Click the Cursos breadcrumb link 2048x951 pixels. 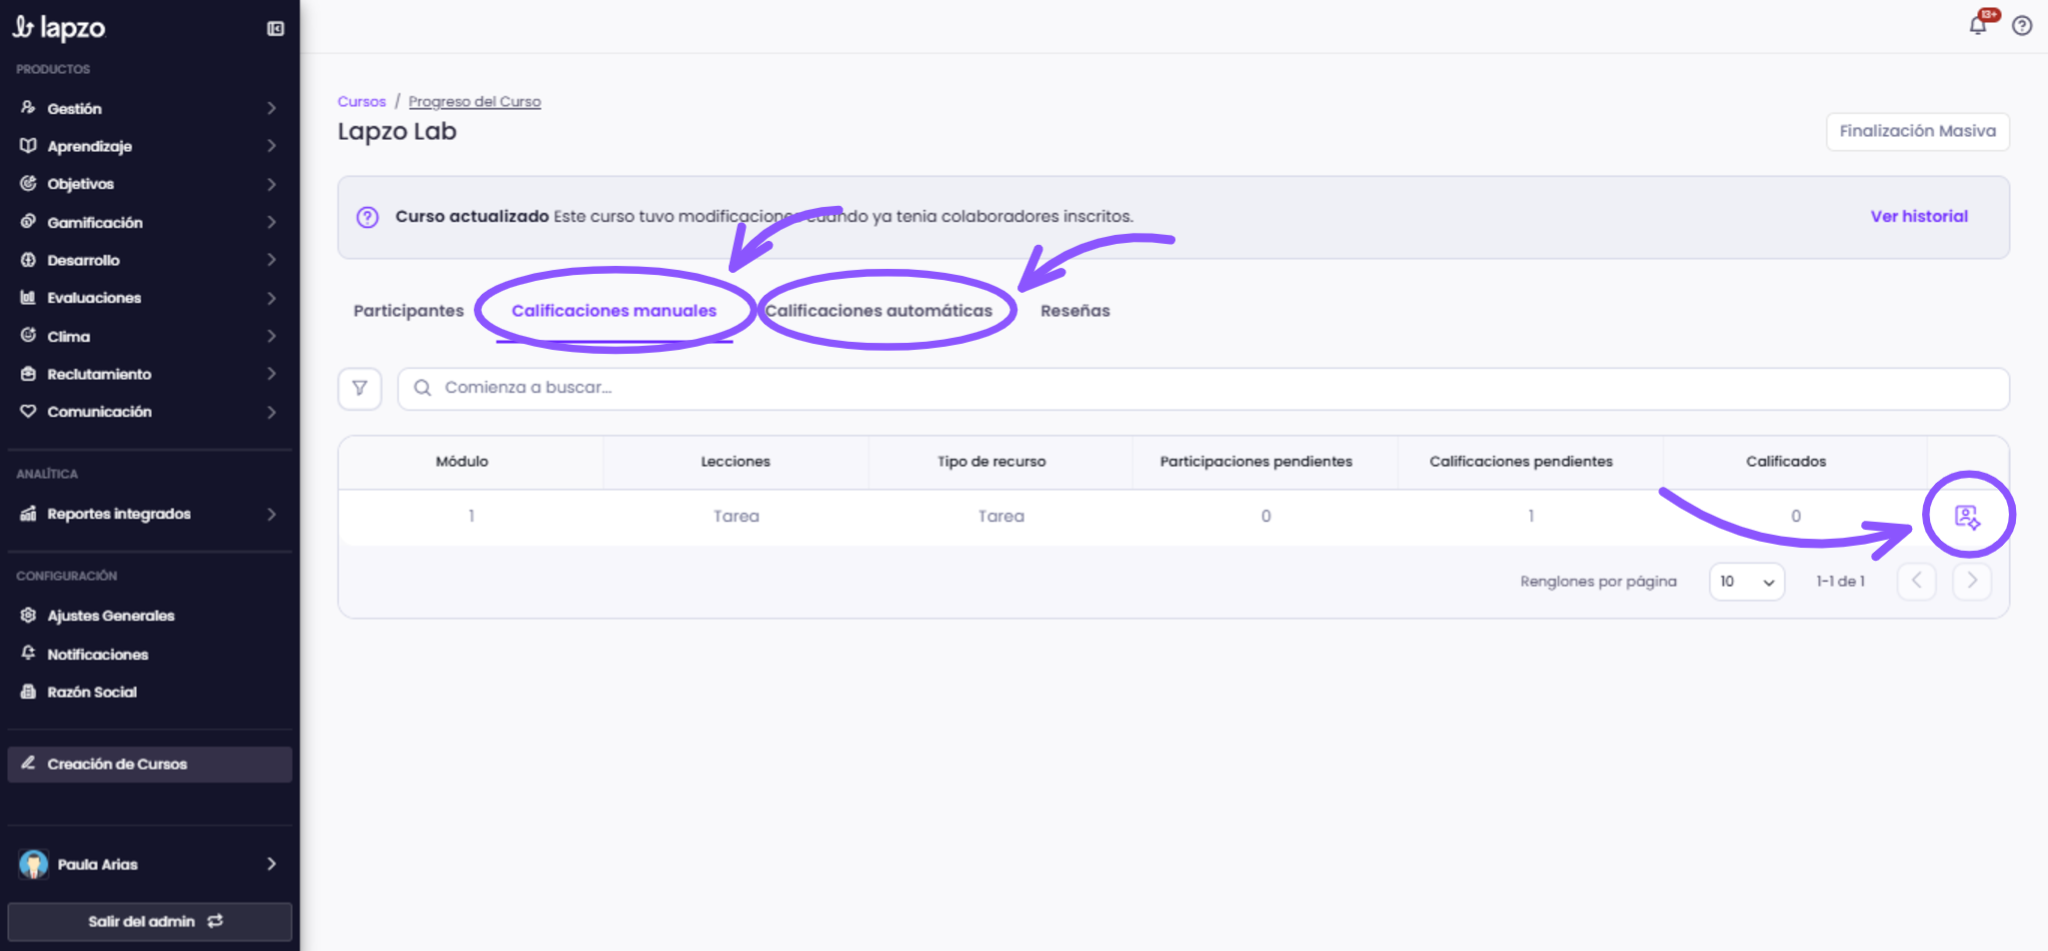tap(361, 102)
